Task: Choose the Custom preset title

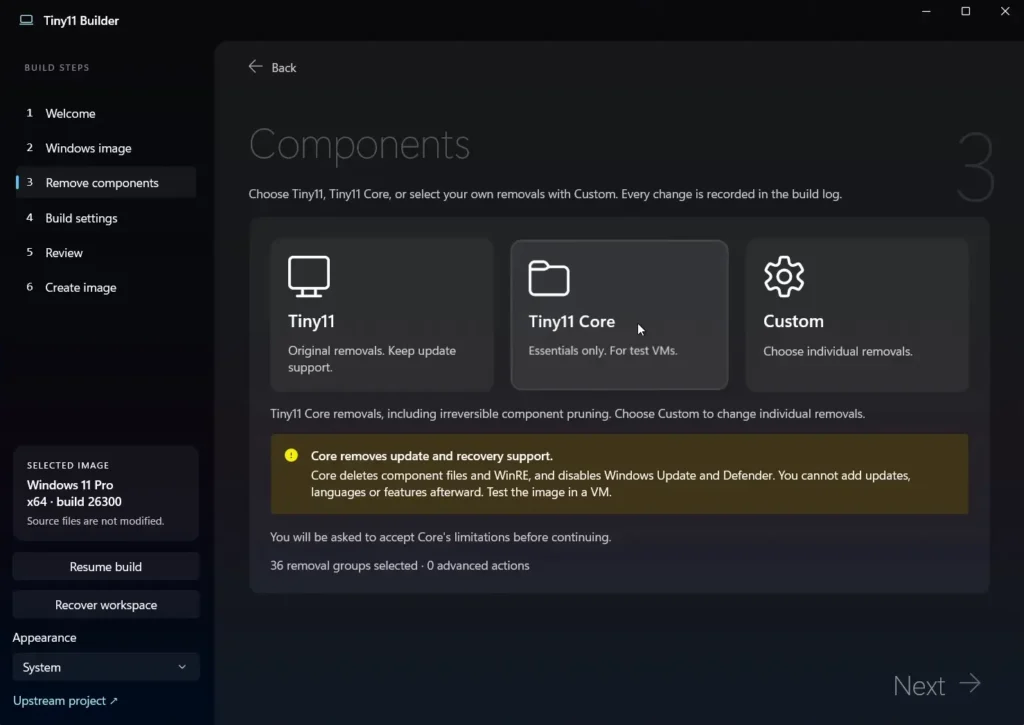Action: tap(793, 321)
